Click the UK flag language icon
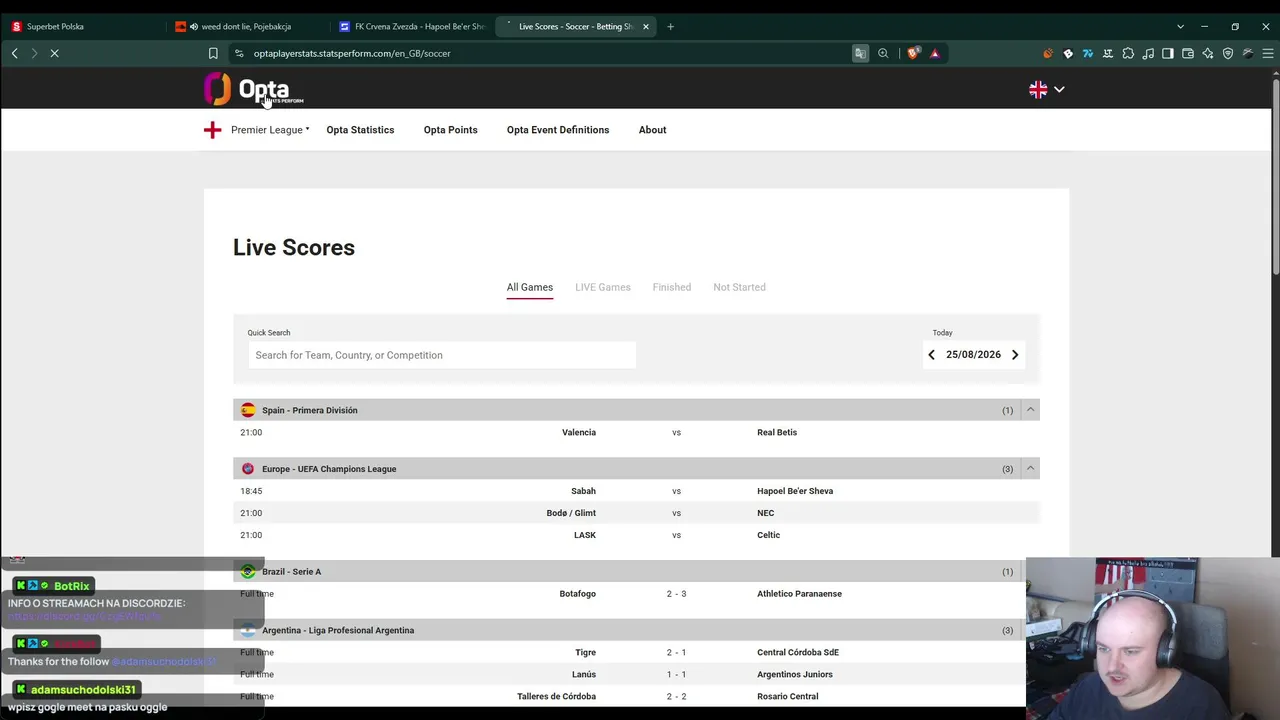The height and width of the screenshot is (720, 1280). point(1038,90)
